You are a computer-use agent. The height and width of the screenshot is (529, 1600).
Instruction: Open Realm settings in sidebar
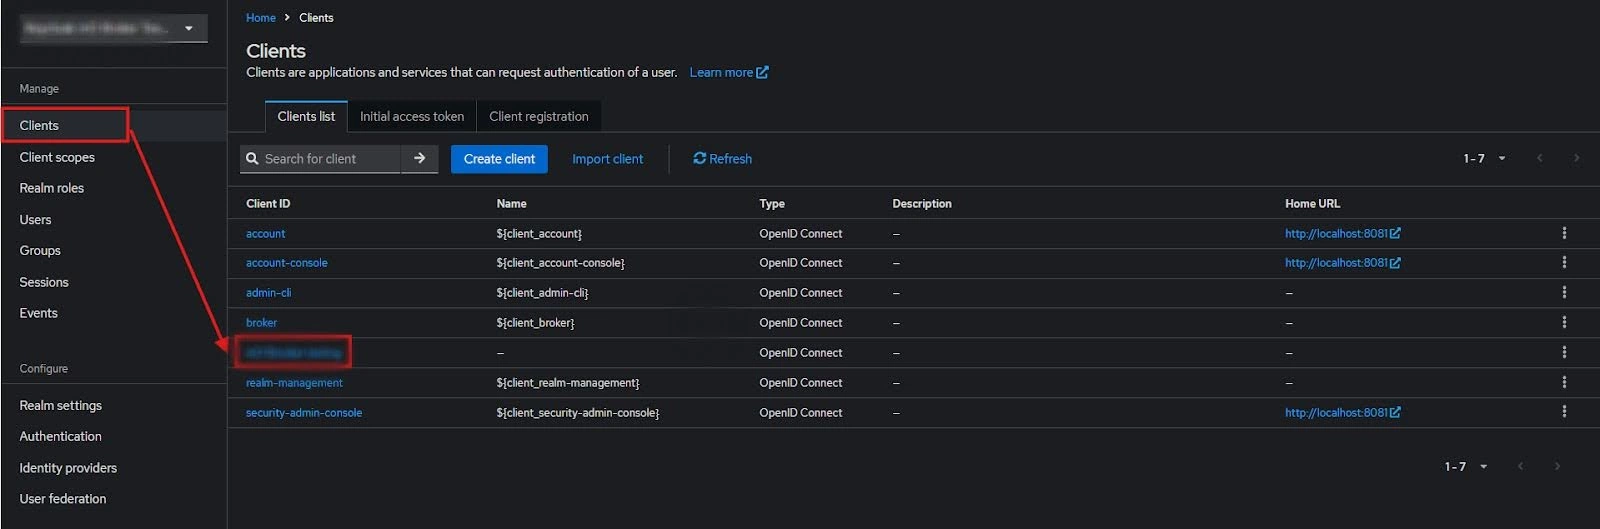[x=60, y=405]
